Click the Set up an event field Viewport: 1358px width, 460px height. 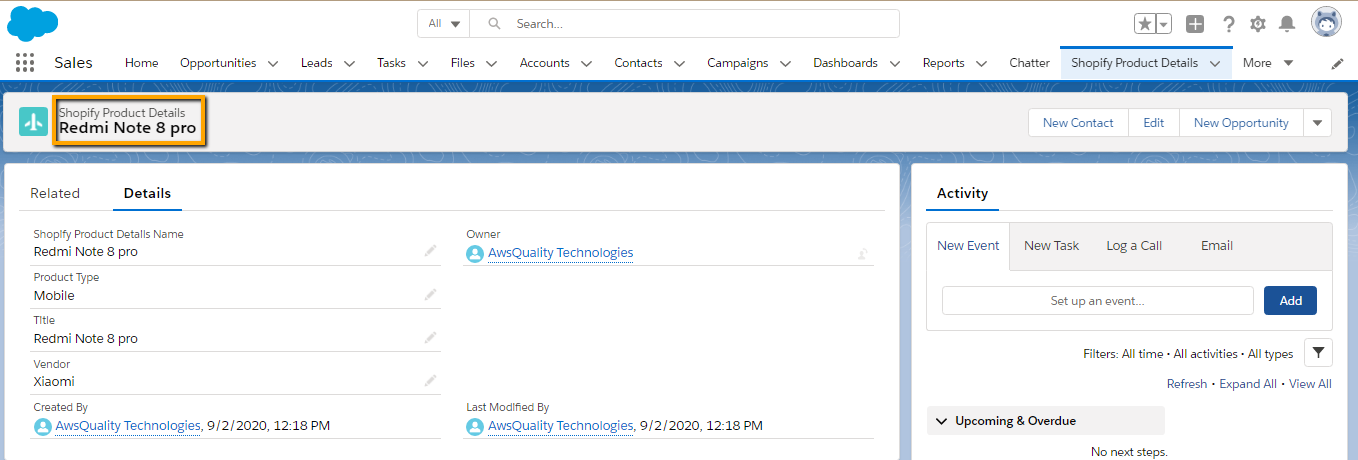tap(1097, 300)
